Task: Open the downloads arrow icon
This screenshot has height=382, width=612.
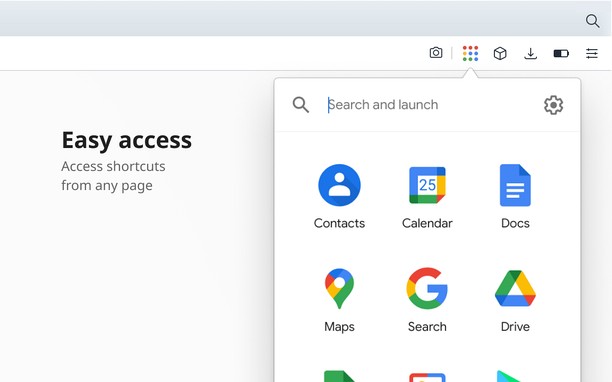Action: pos(530,53)
